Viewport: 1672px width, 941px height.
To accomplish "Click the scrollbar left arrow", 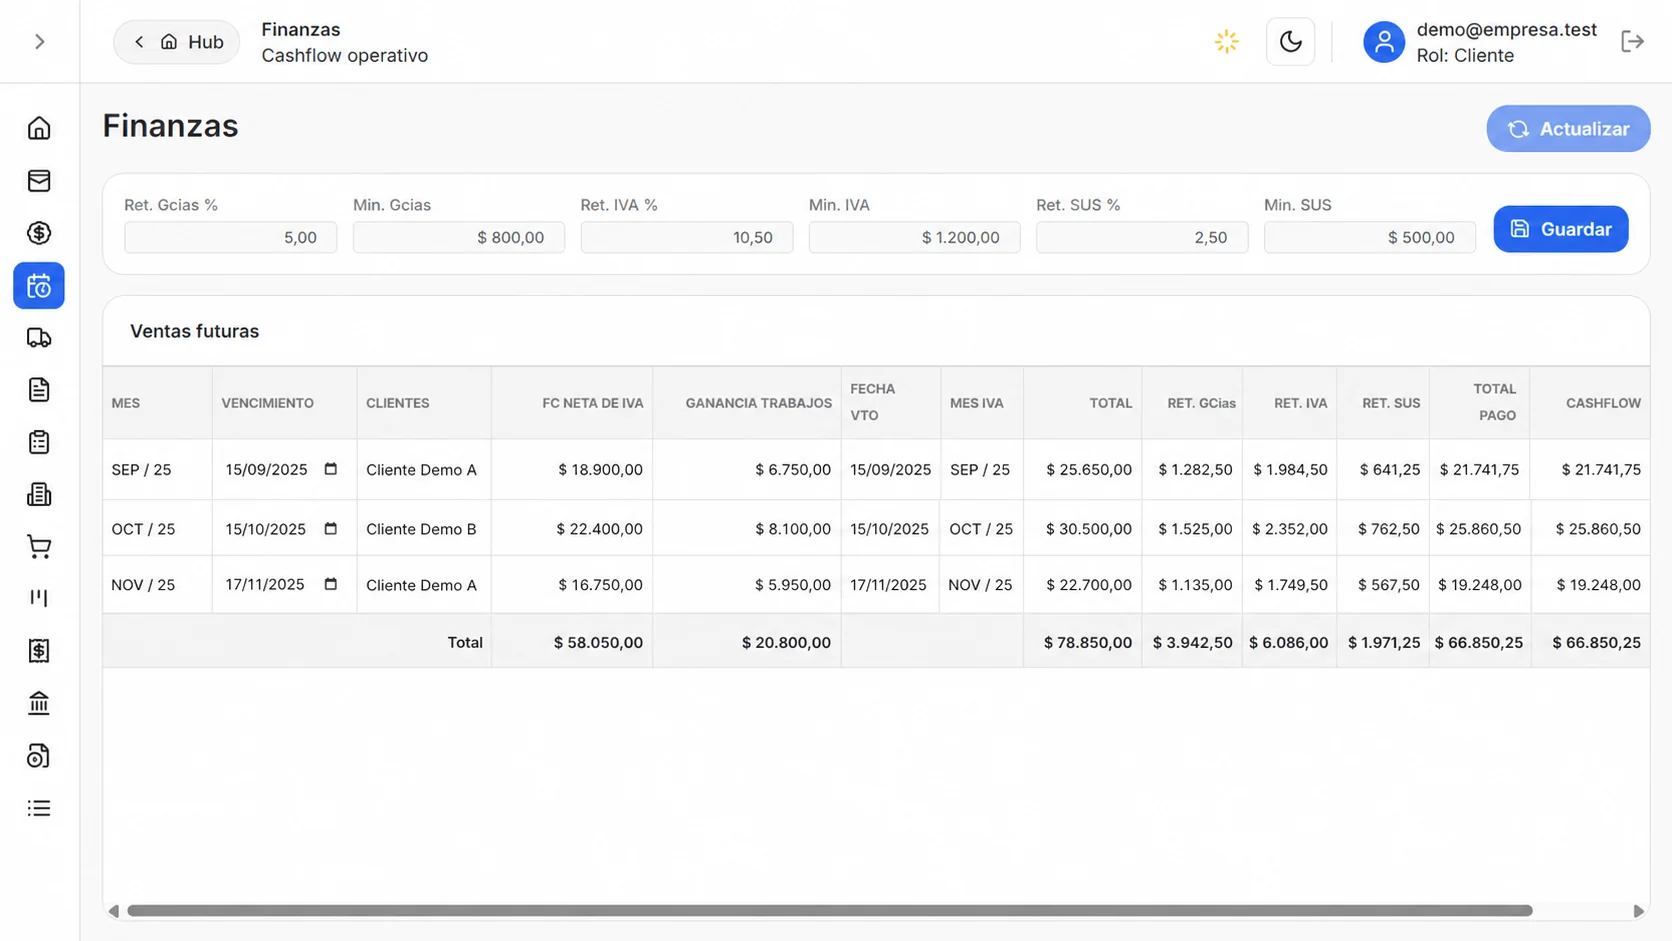I will [114, 911].
